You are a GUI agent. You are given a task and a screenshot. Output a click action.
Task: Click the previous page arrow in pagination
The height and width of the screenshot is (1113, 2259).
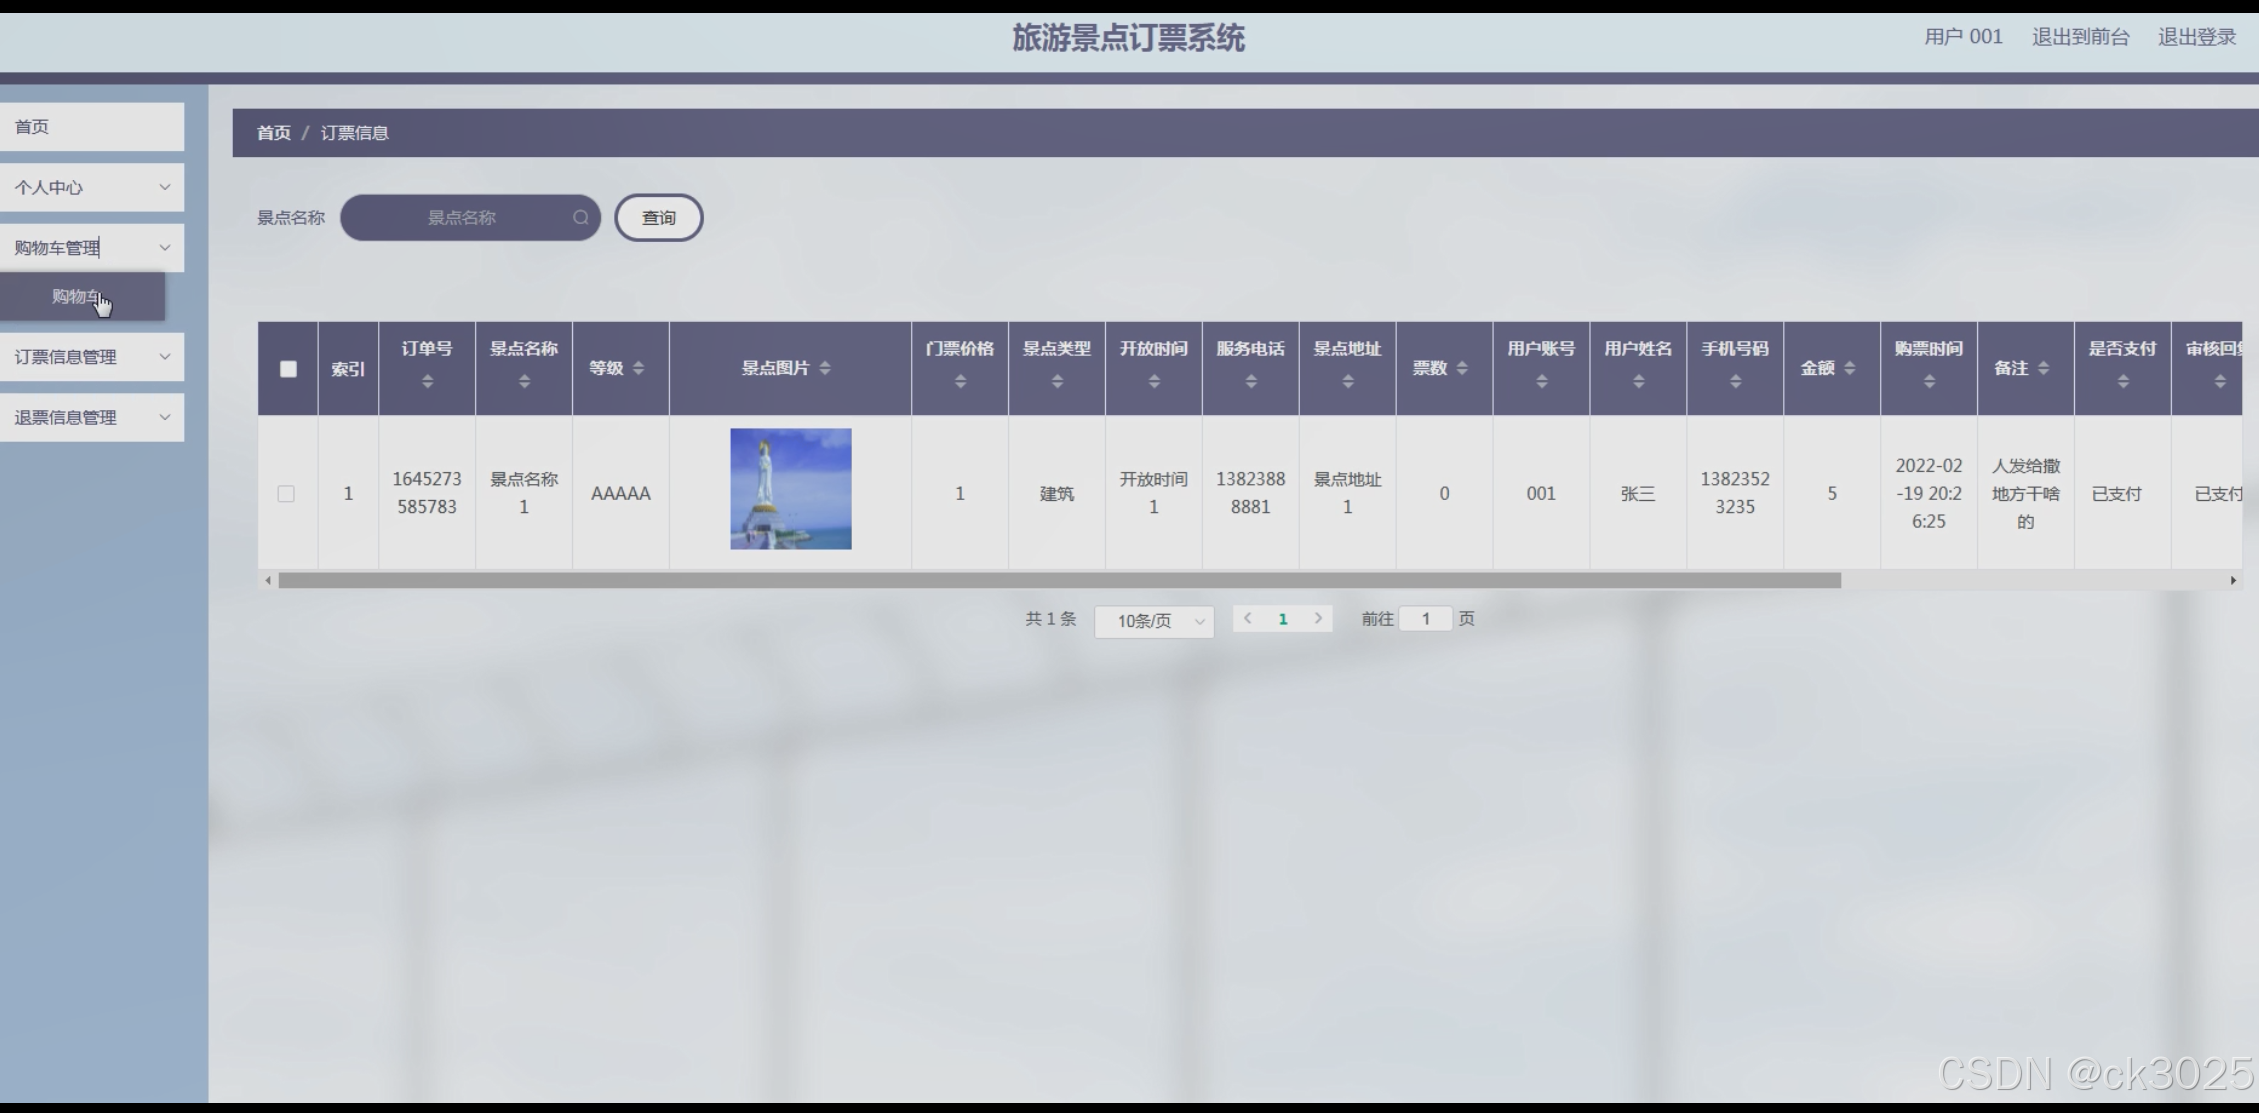pyautogui.click(x=1247, y=618)
